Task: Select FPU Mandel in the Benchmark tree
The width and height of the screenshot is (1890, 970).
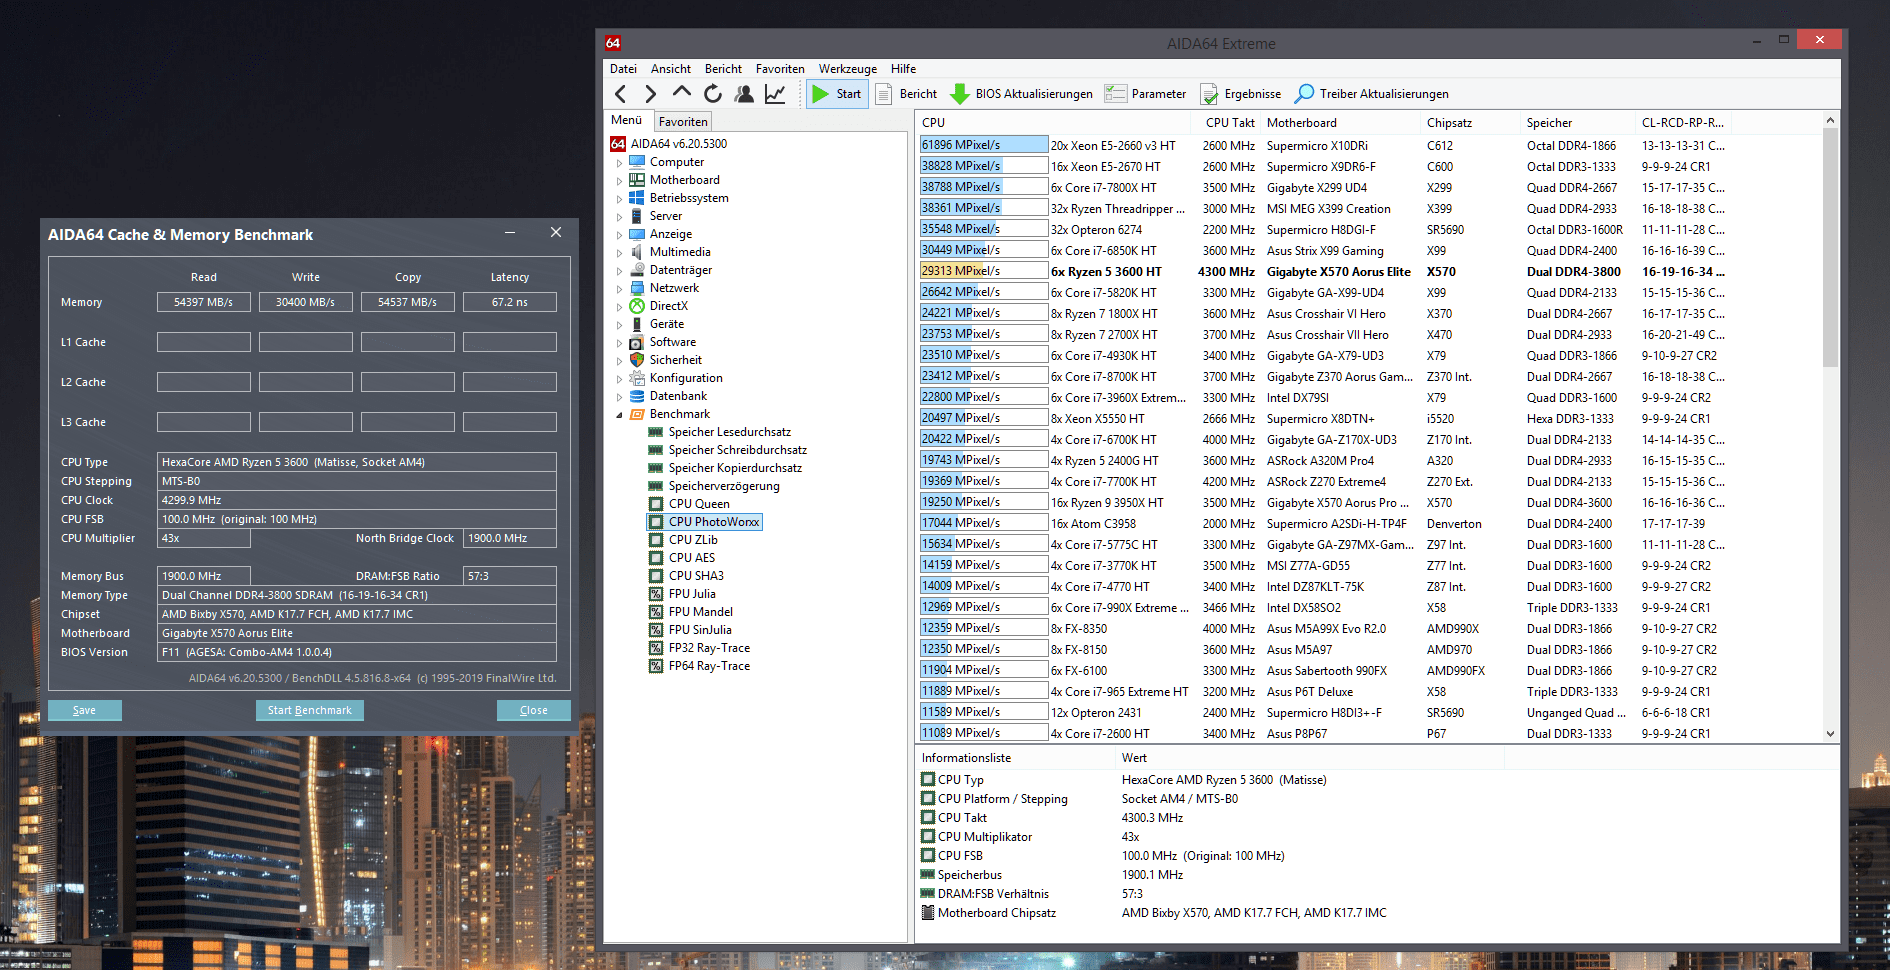Action: click(x=701, y=612)
